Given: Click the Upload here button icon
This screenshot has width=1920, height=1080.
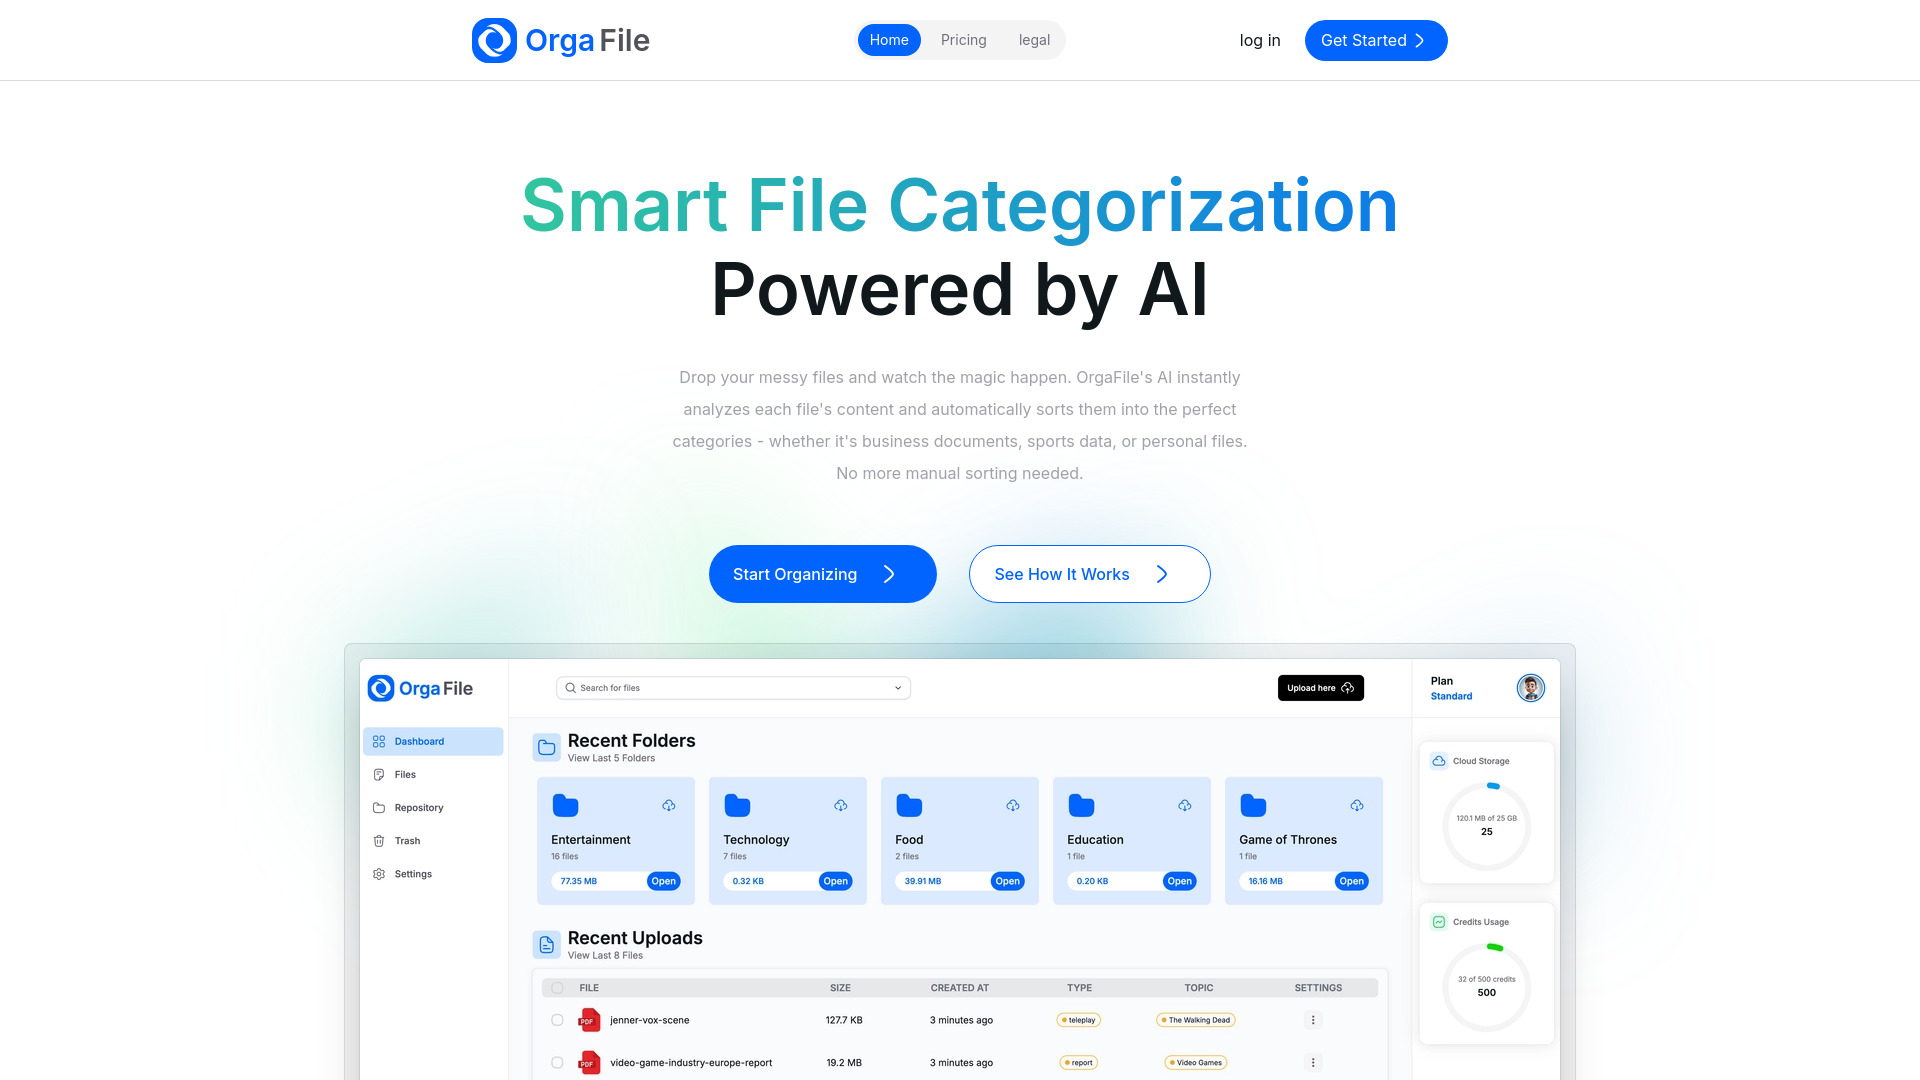Looking at the screenshot, I should (x=1349, y=687).
